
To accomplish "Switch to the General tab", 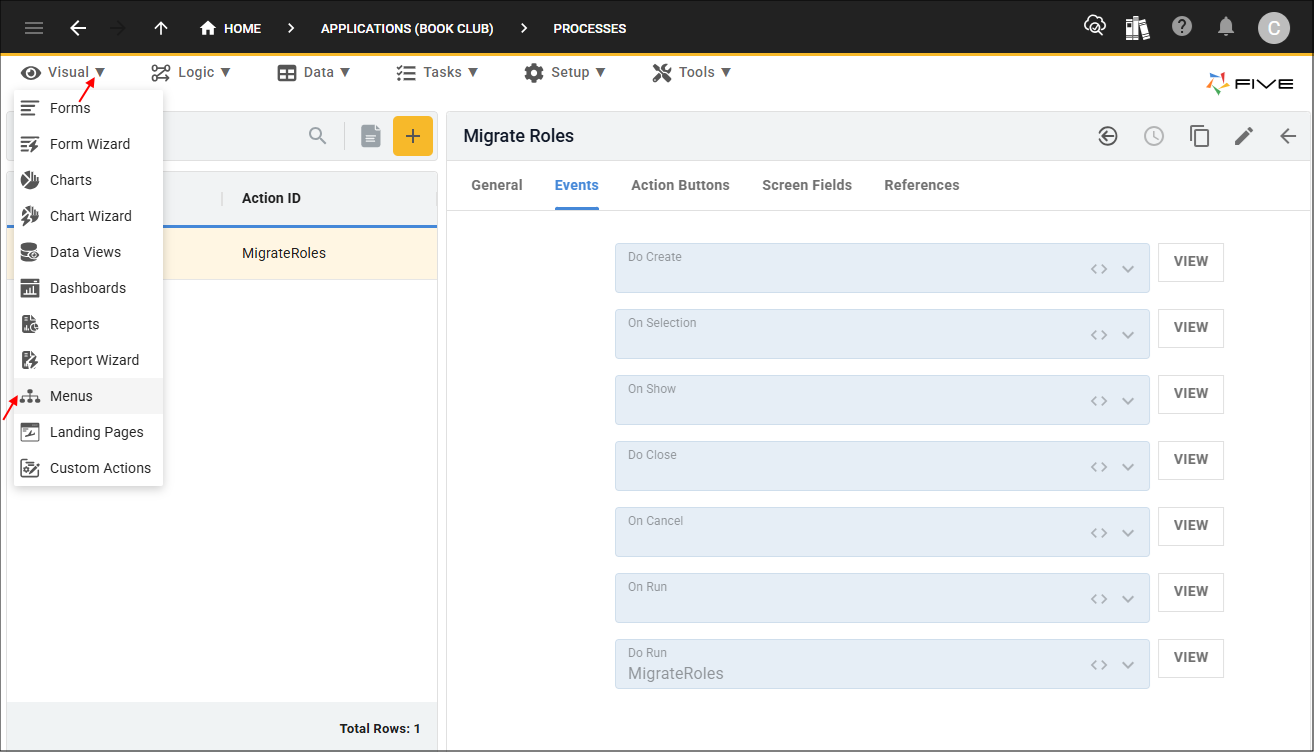I will tap(497, 185).
